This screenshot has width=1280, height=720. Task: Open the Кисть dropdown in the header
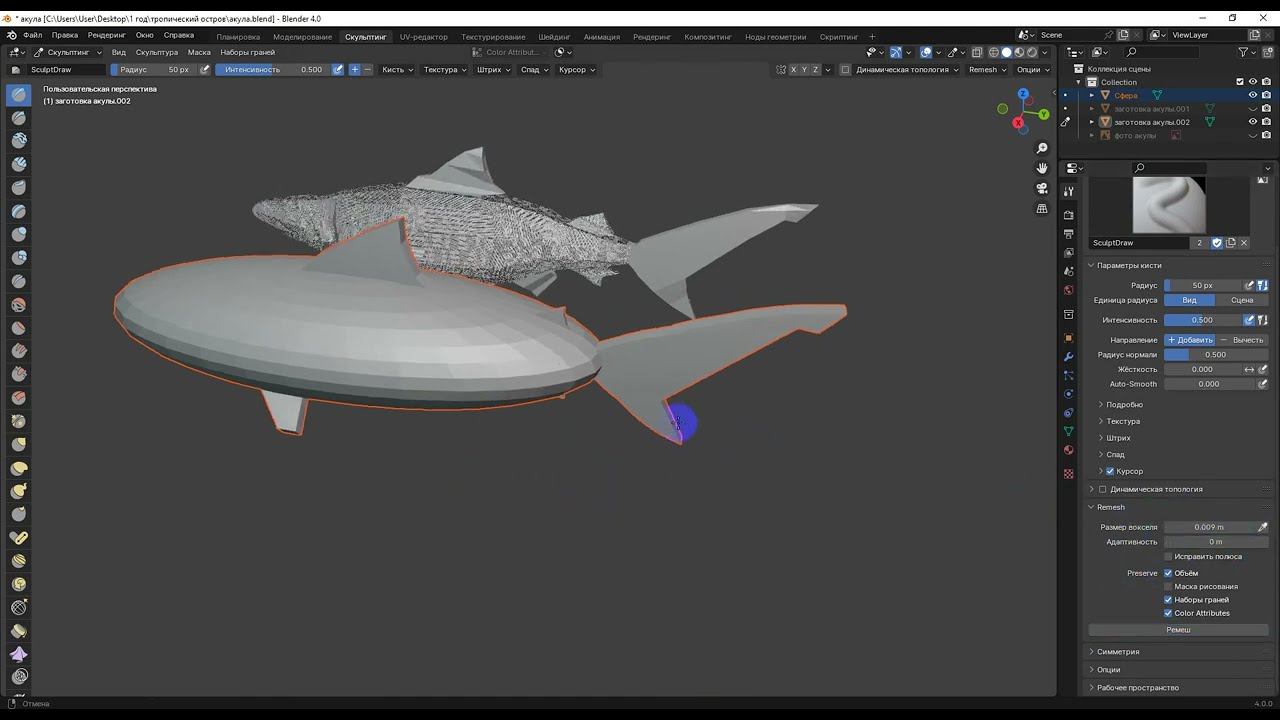[396, 70]
